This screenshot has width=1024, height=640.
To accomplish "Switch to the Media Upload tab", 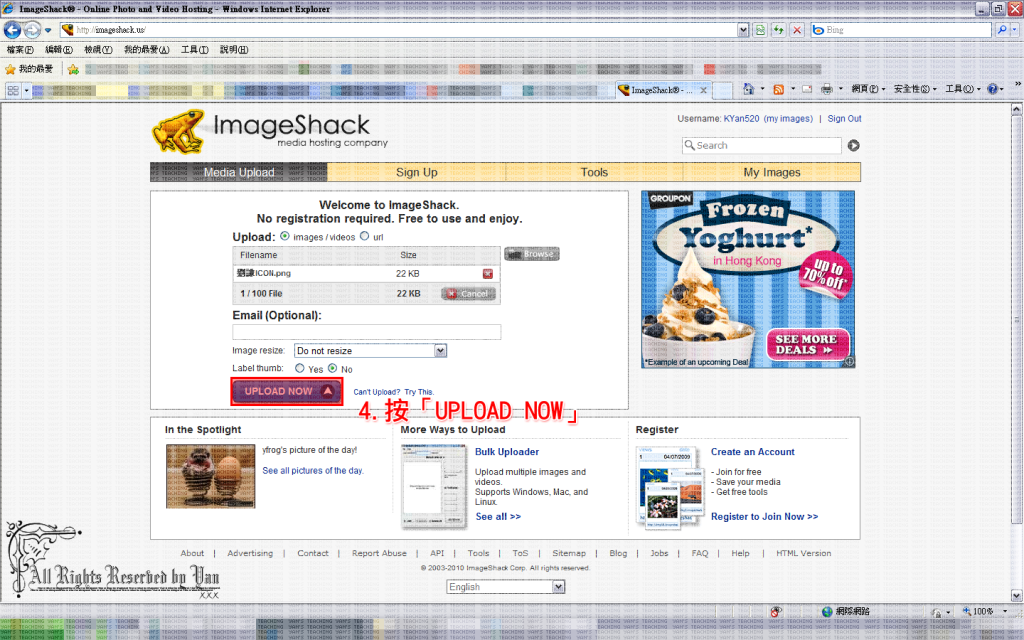I will (239, 172).
